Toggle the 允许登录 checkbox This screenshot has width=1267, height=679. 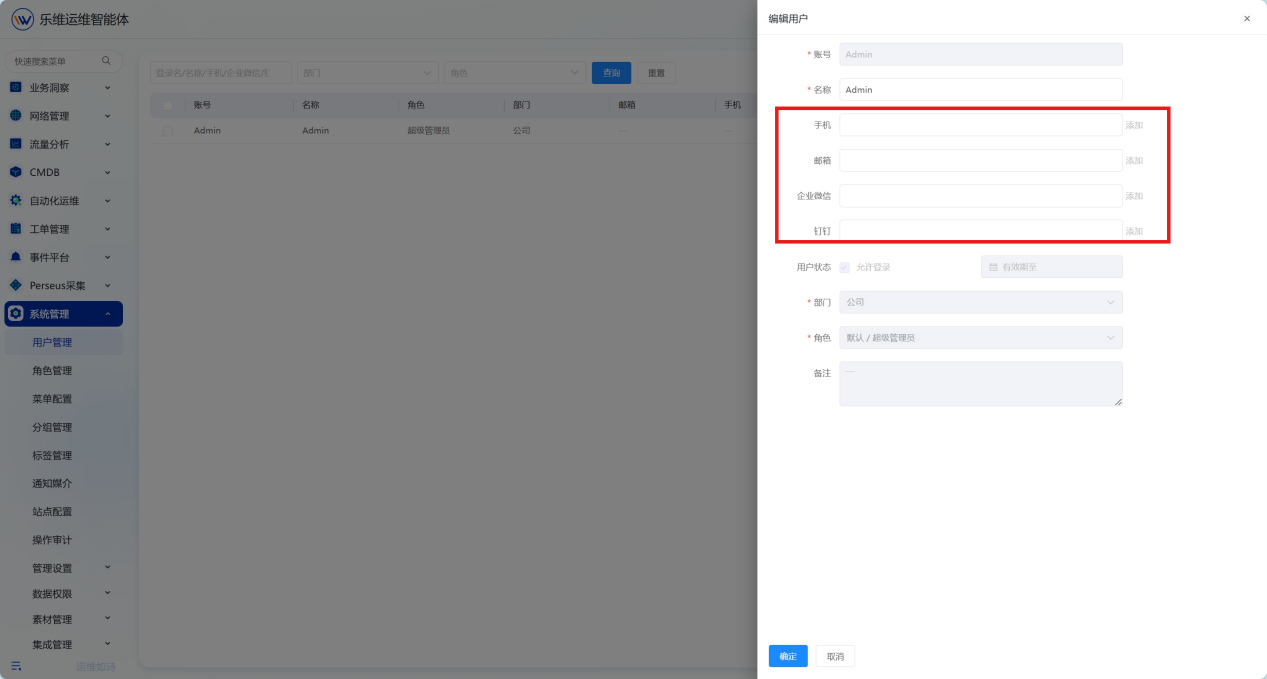(845, 267)
